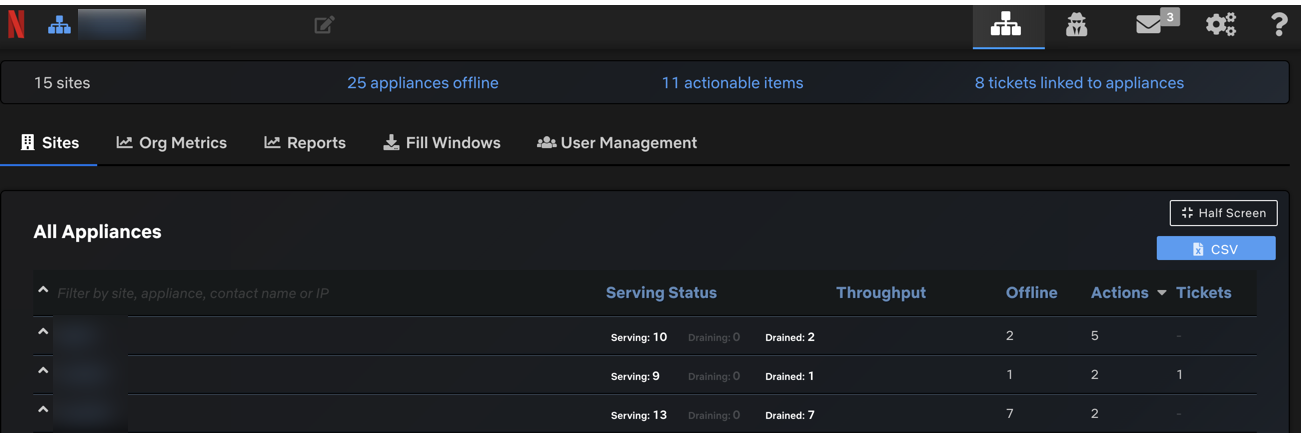Collapse the site row with Serving: 10
Image resolution: width=1301 pixels, height=433 pixels.
pyautogui.click(x=43, y=332)
